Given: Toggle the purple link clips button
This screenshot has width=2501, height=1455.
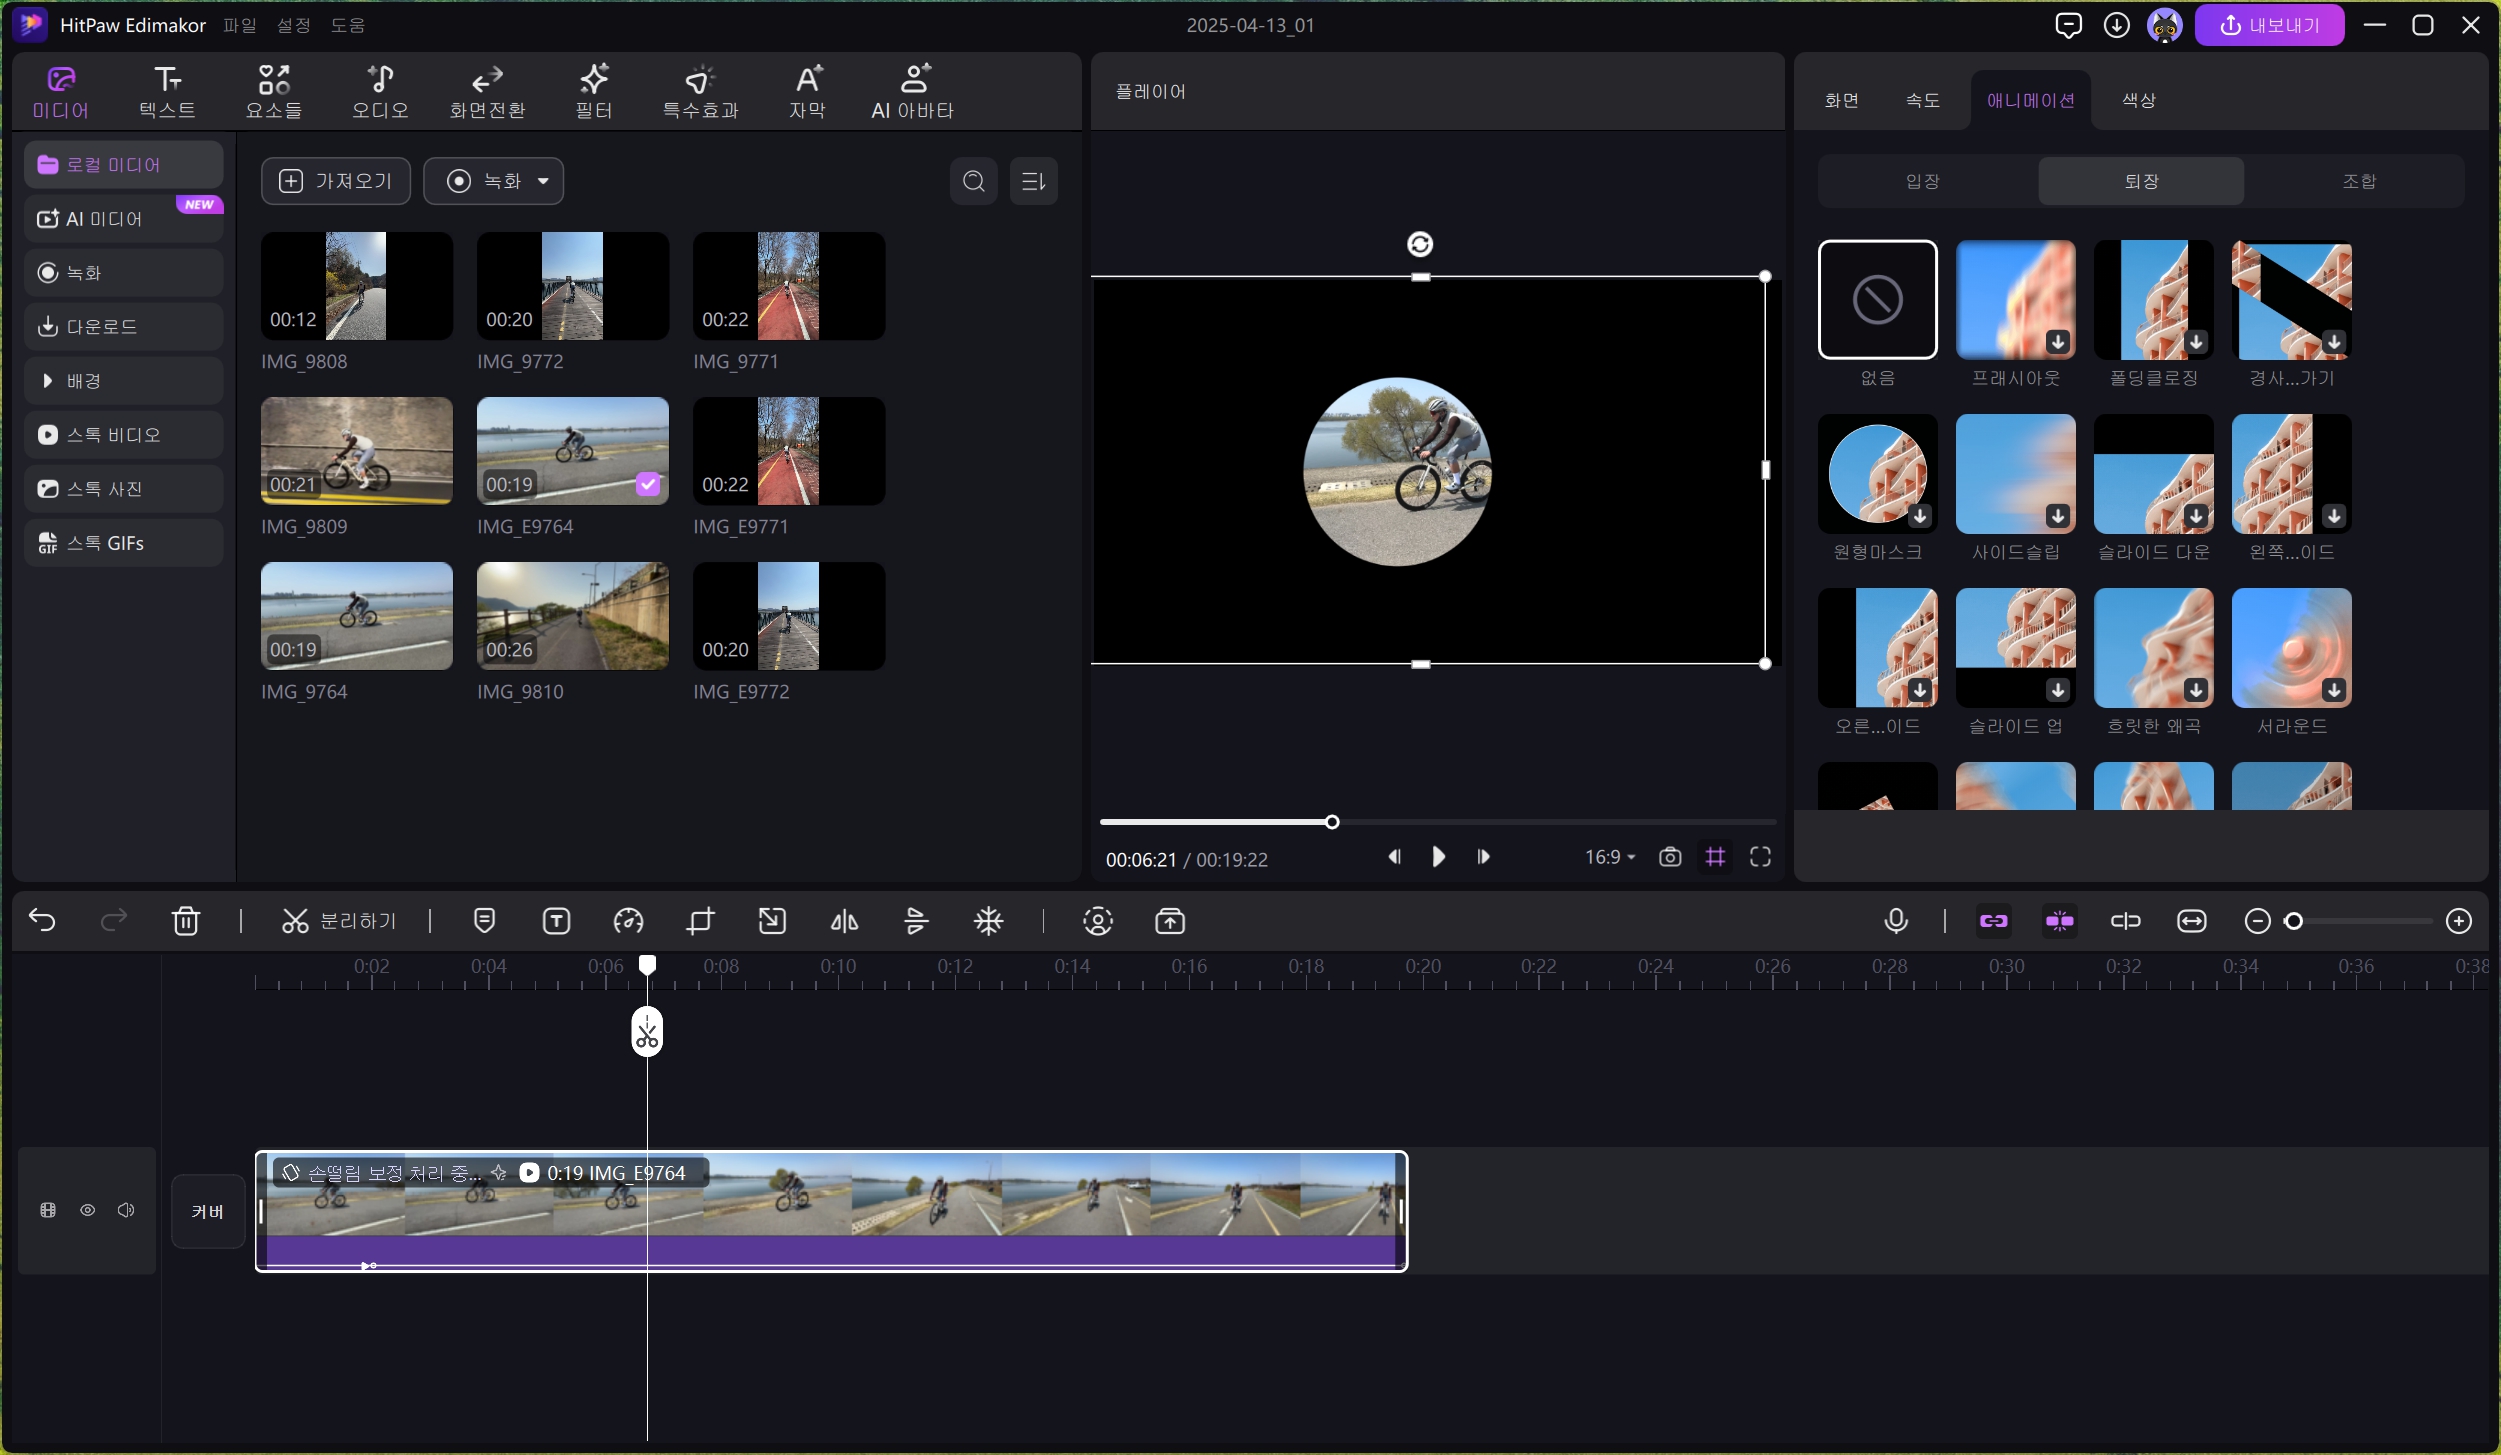Looking at the screenshot, I should 1993,921.
